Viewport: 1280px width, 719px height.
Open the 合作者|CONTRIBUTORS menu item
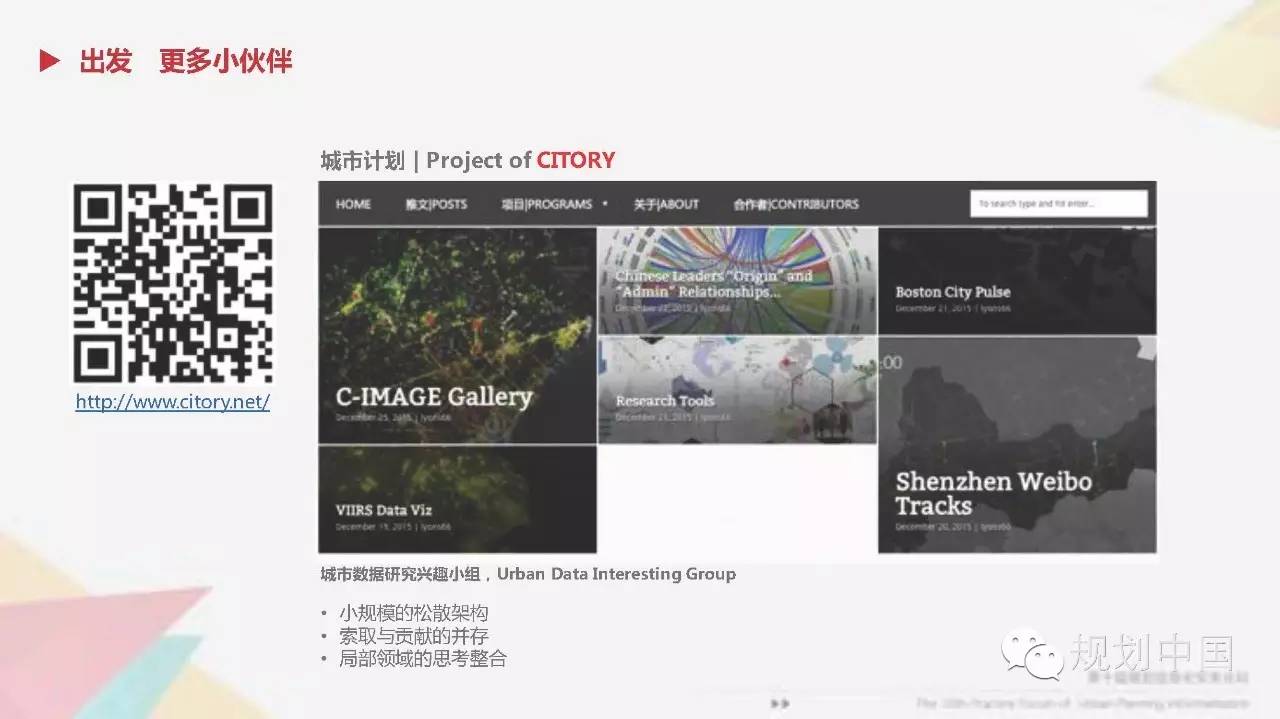point(795,204)
